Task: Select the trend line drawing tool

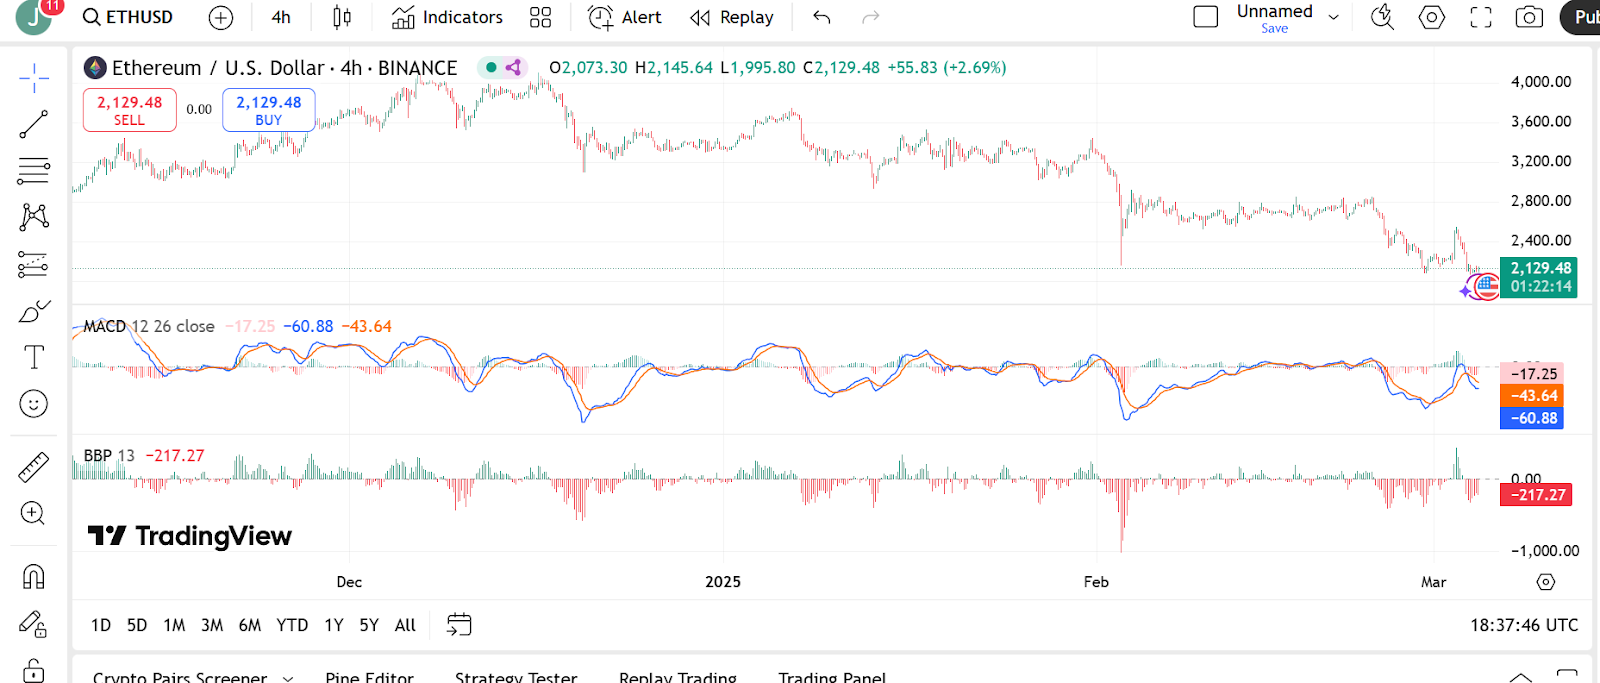Action: click(34, 124)
